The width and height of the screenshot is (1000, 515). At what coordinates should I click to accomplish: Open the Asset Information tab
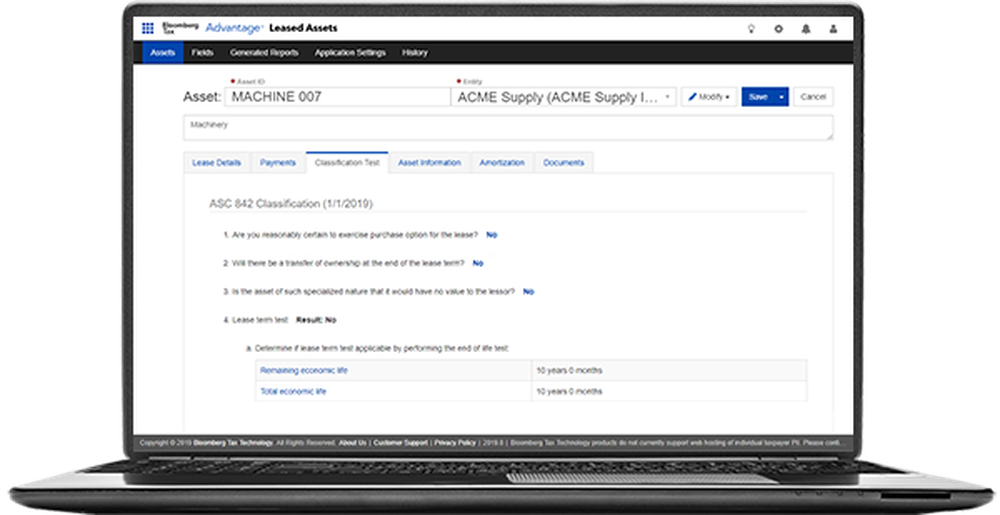click(x=429, y=163)
